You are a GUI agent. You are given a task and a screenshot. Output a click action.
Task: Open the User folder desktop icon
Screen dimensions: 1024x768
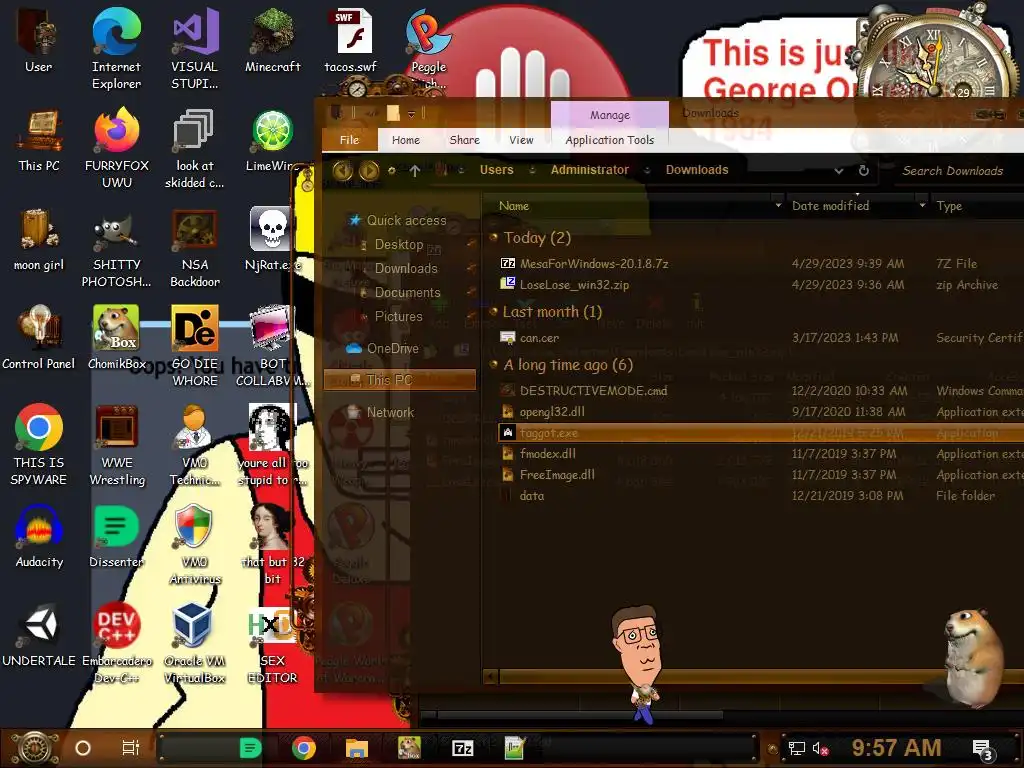[x=39, y=40]
